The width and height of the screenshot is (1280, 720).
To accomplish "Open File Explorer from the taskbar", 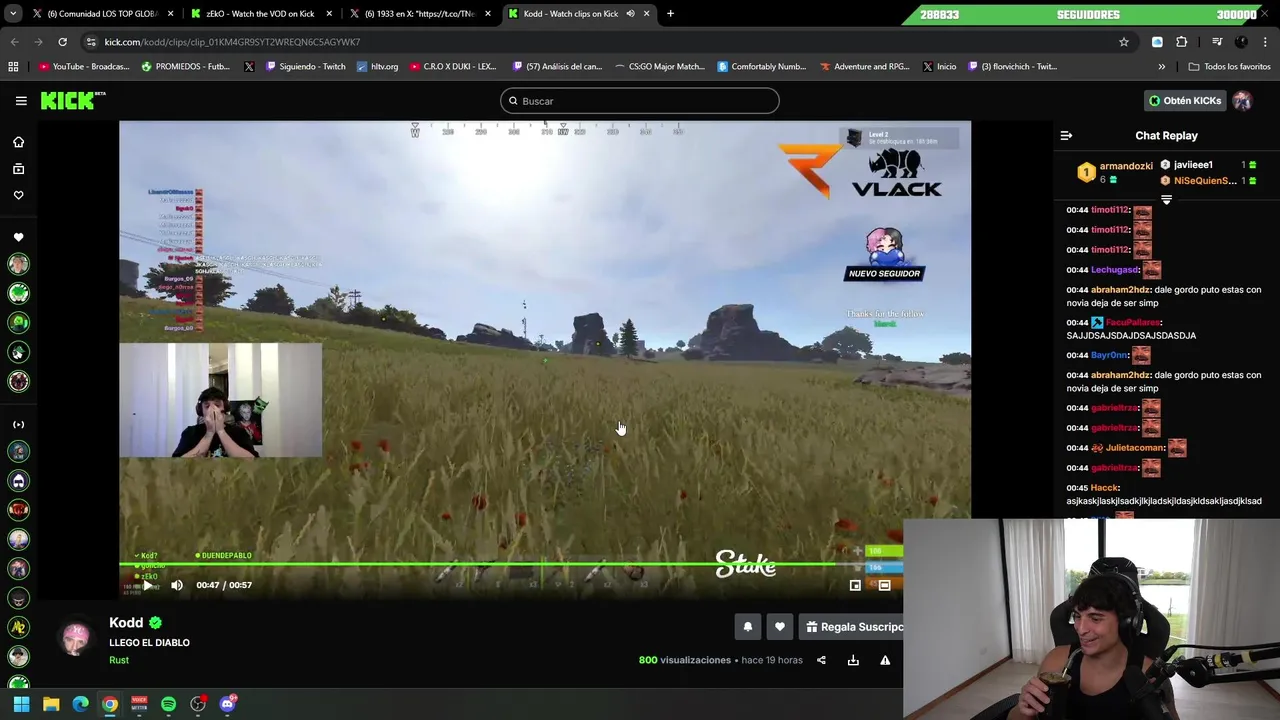I will tap(51, 704).
